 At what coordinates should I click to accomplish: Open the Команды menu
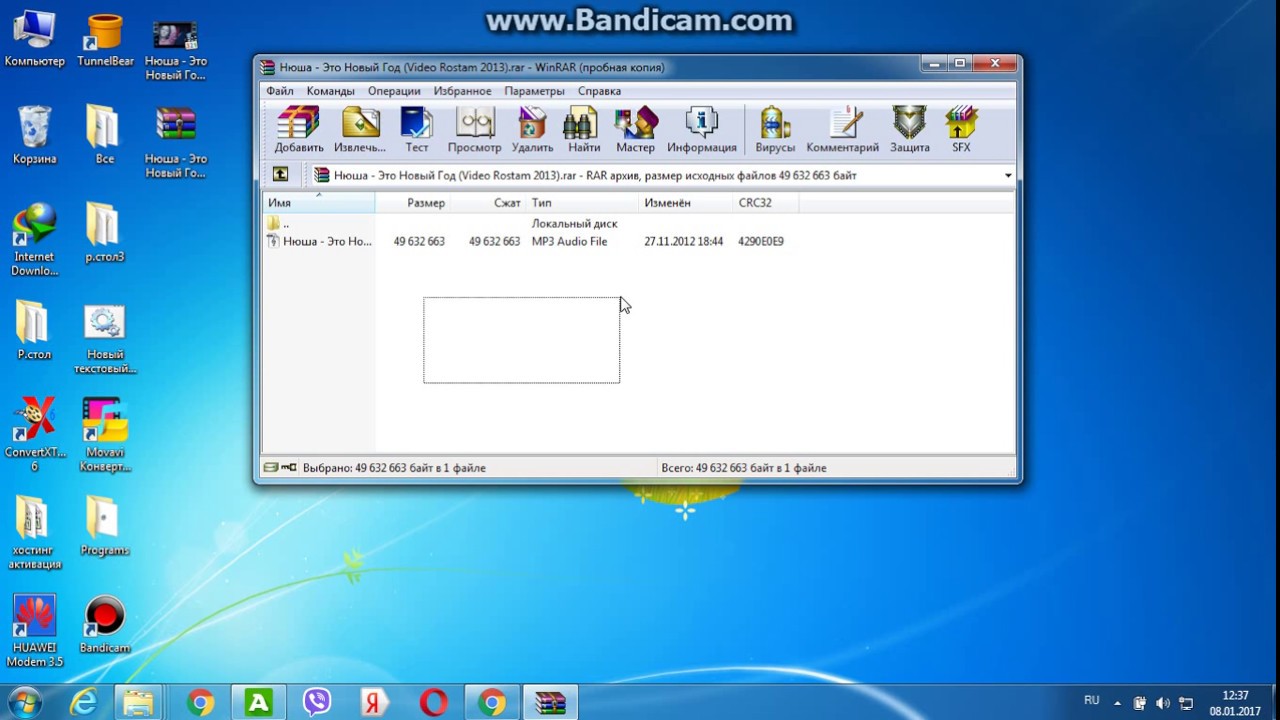click(x=330, y=91)
